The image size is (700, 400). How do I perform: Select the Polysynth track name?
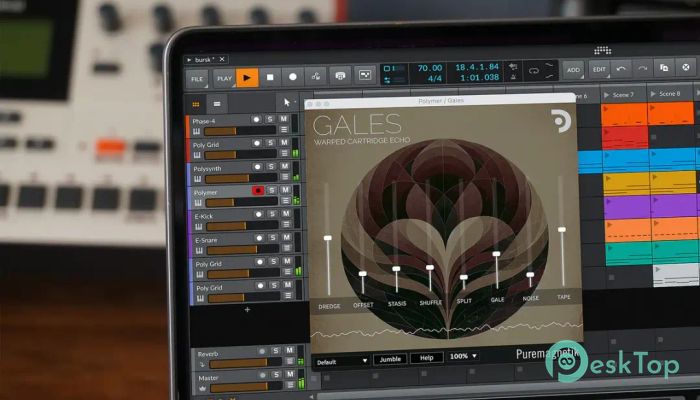click(207, 169)
